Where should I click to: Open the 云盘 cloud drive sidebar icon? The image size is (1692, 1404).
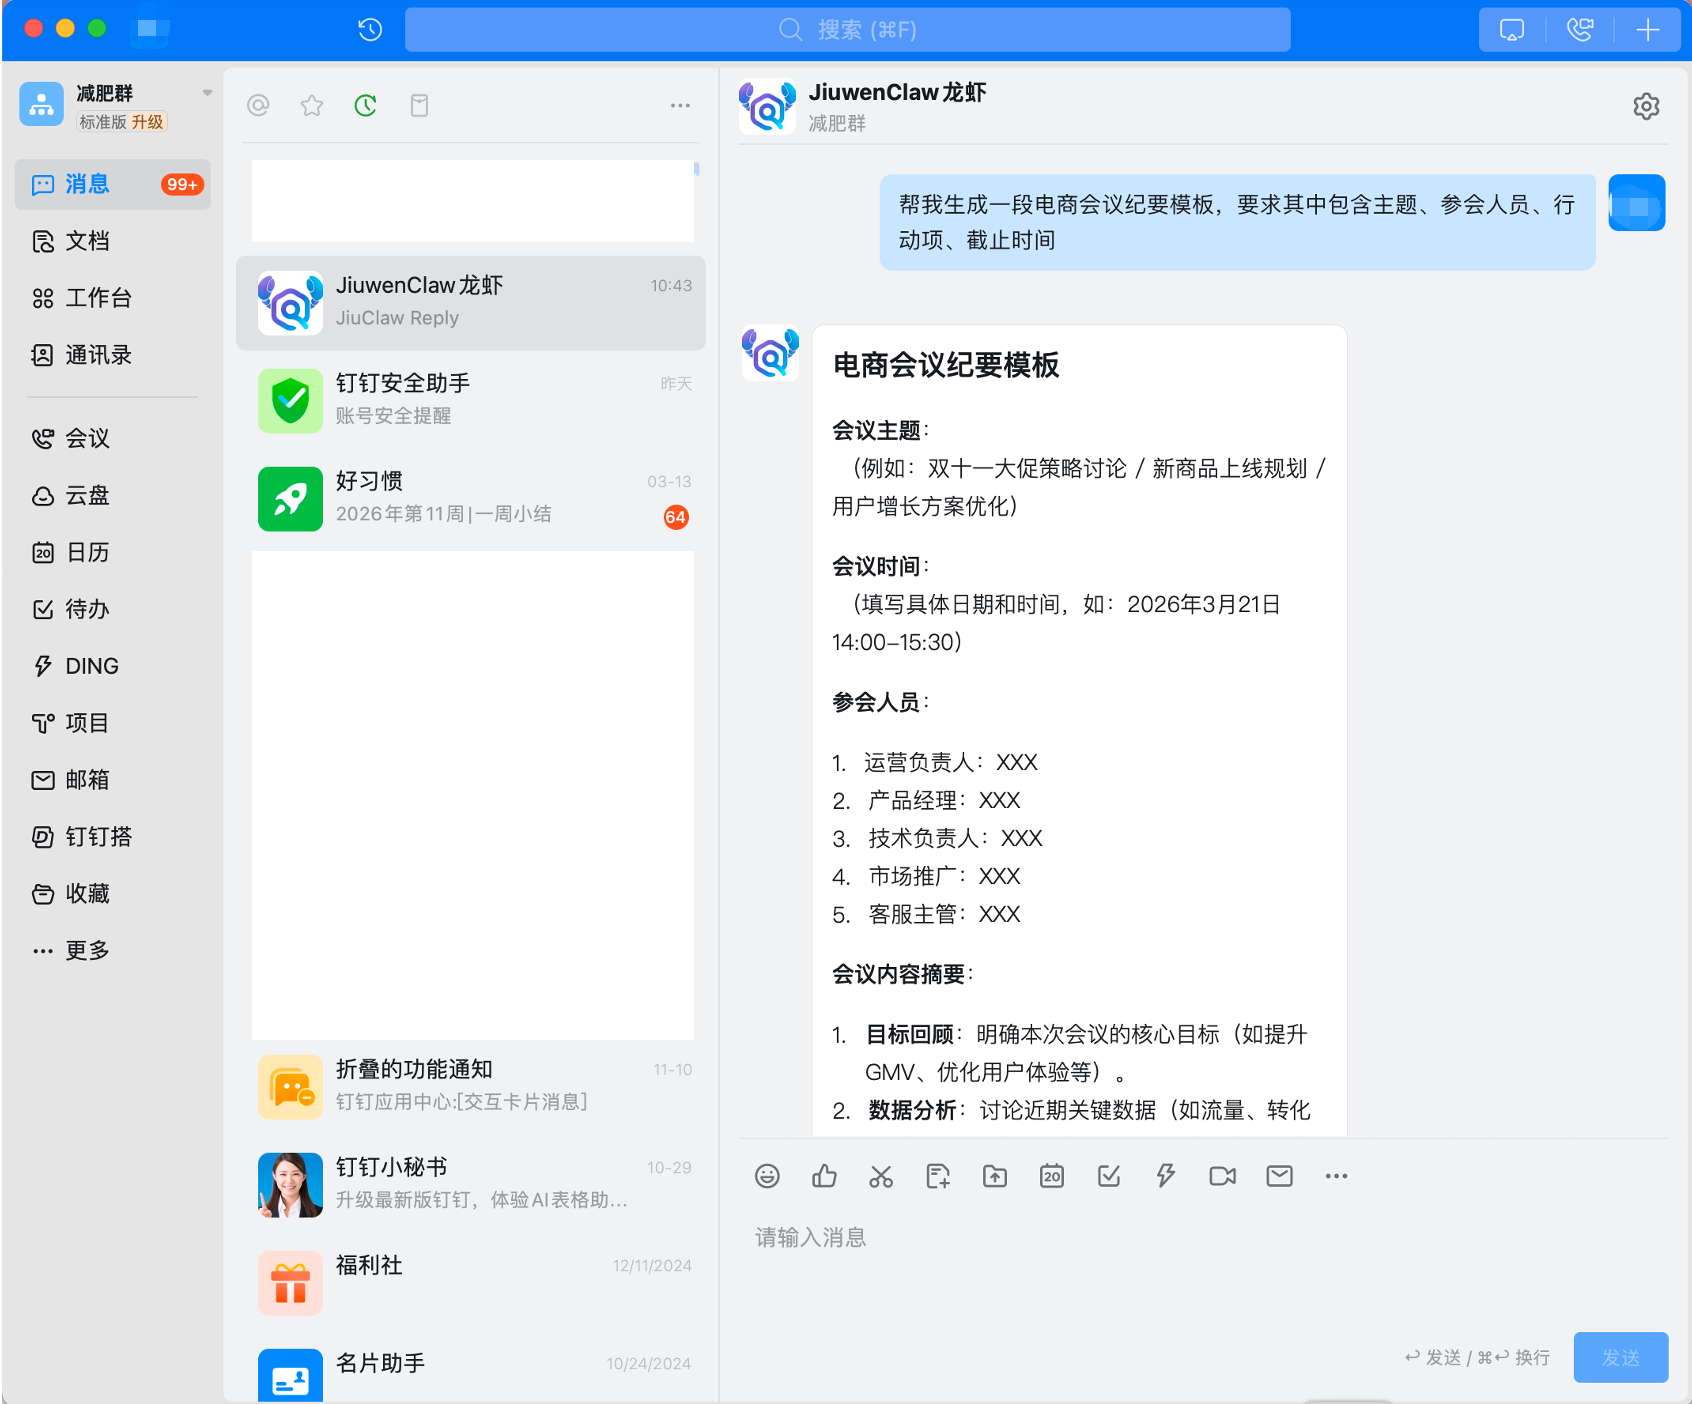84,495
